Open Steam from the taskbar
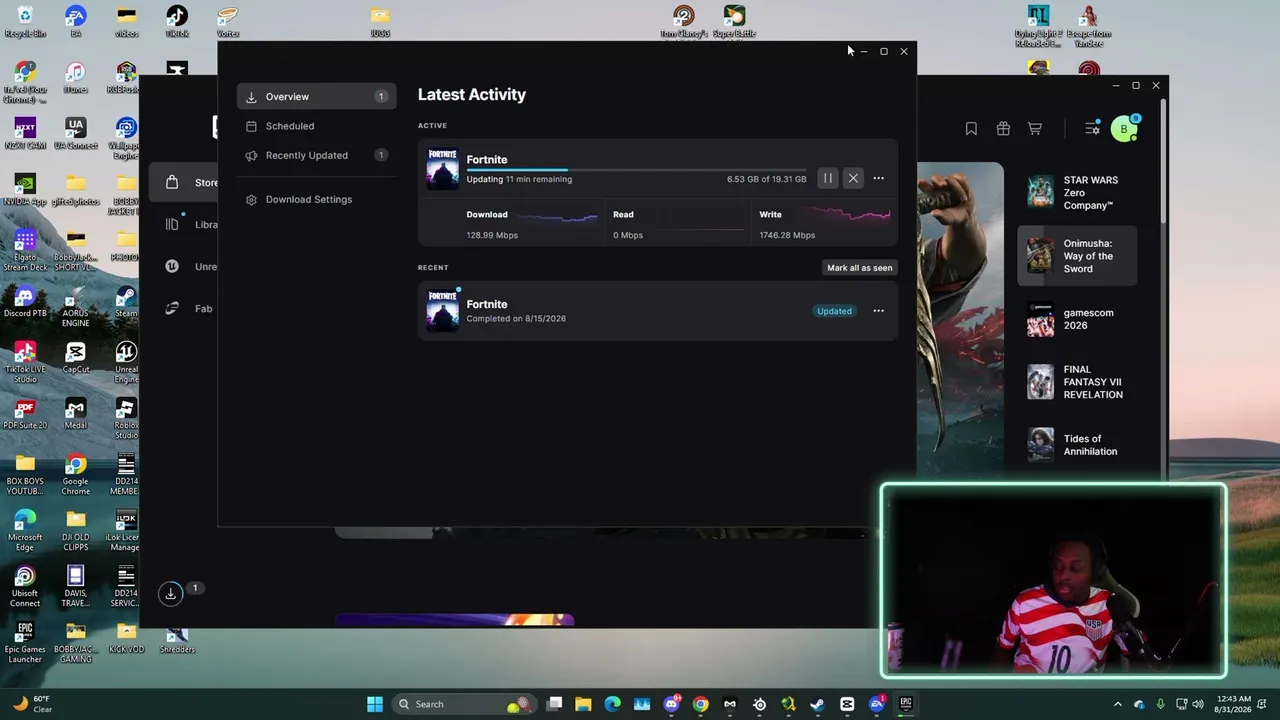 coord(818,704)
